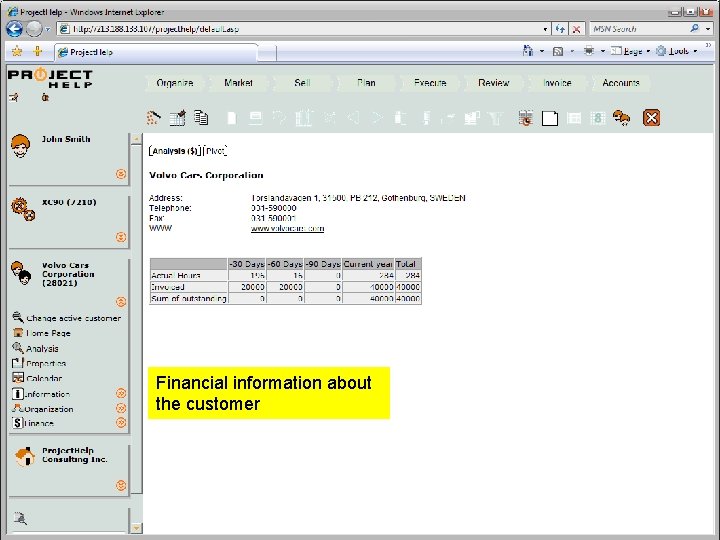720x540 pixels.
Task: Click the MSN Search box
Action: 639,29
